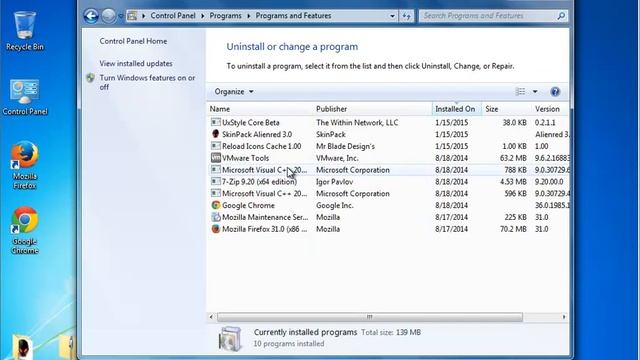The image size is (640, 360).
Task: Select the Mozilla Firefox 31.0 program icon
Action: coord(216,229)
